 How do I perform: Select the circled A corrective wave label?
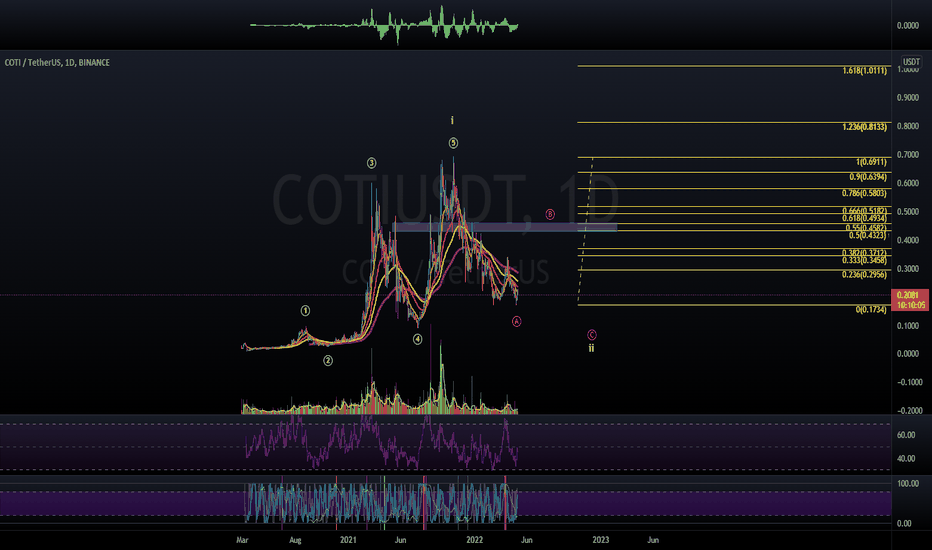[x=517, y=322]
